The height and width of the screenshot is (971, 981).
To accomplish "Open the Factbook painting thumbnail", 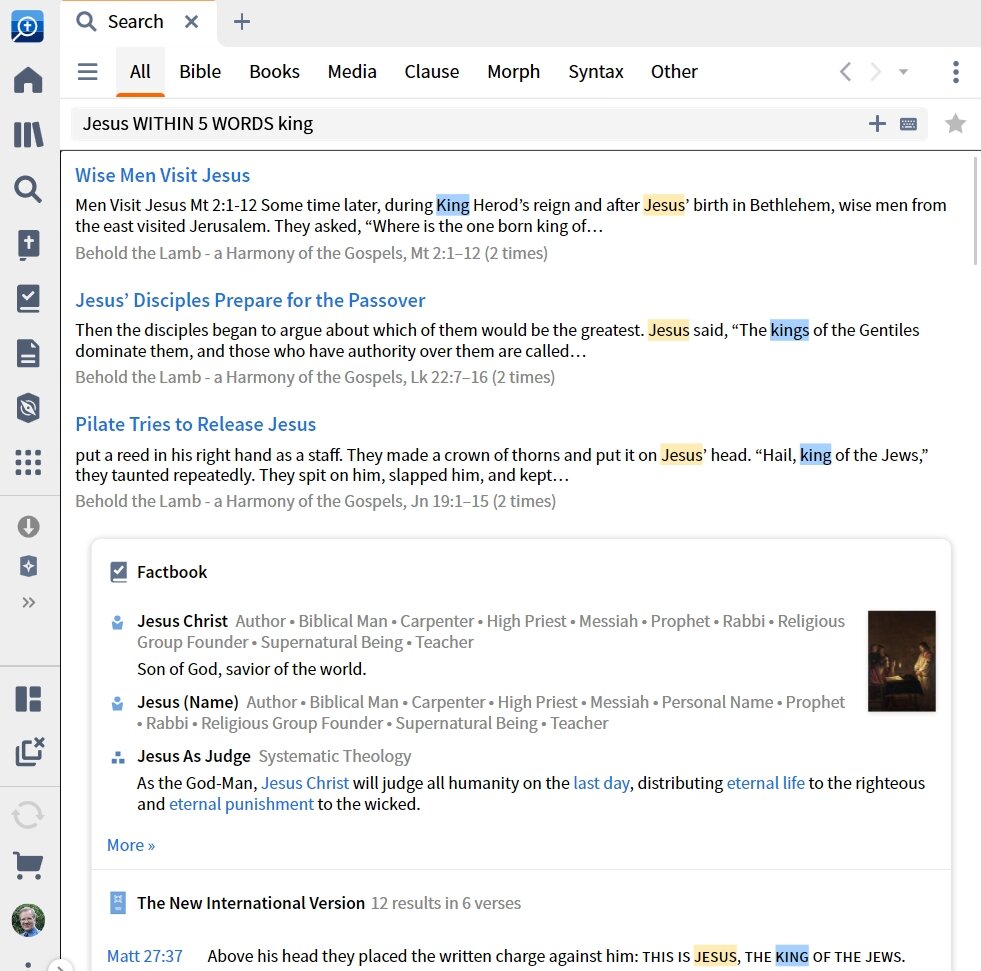I will (902, 661).
